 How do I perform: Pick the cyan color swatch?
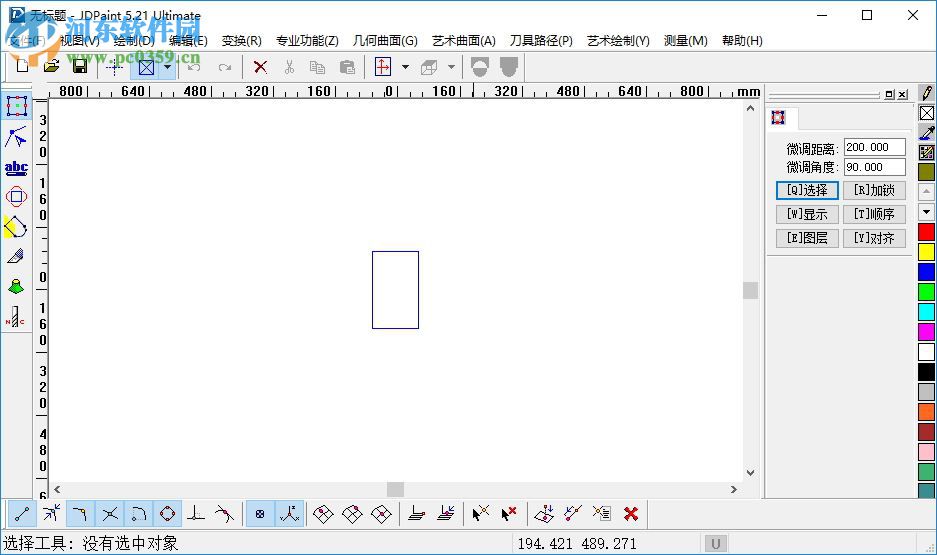point(926,312)
